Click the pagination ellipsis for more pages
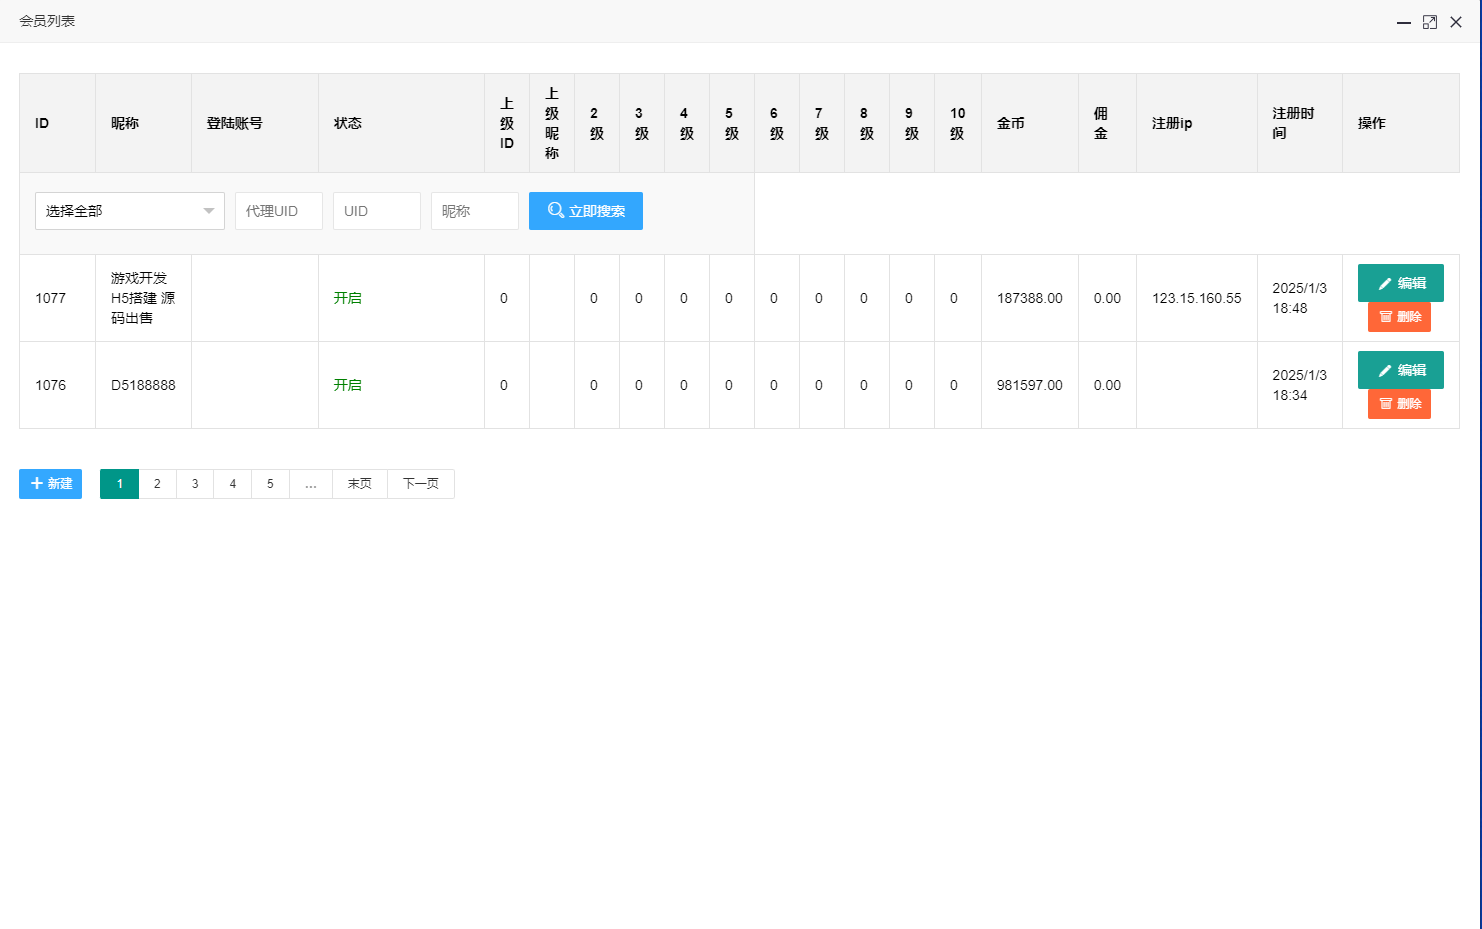Image resolution: width=1482 pixels, height=929 pixels. pos(311,484)
